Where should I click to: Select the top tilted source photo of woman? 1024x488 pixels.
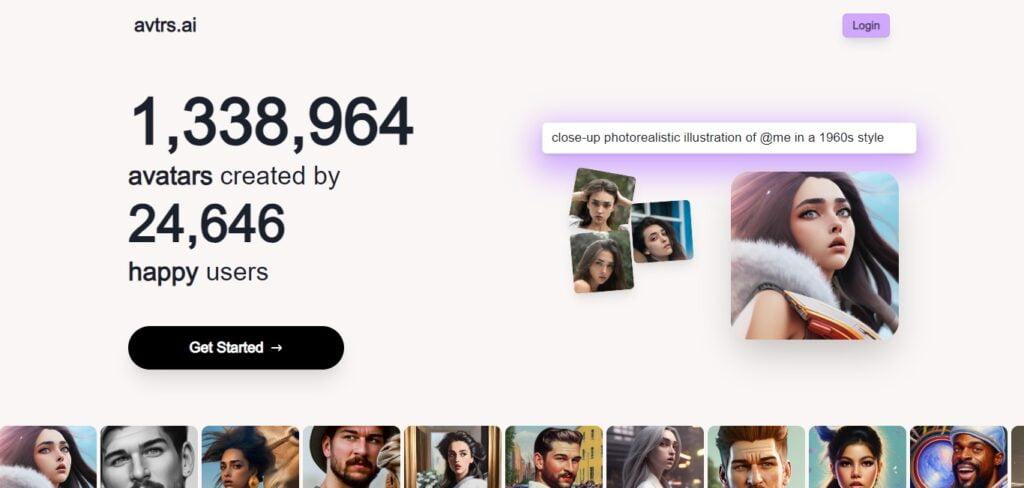pos(601,199)
